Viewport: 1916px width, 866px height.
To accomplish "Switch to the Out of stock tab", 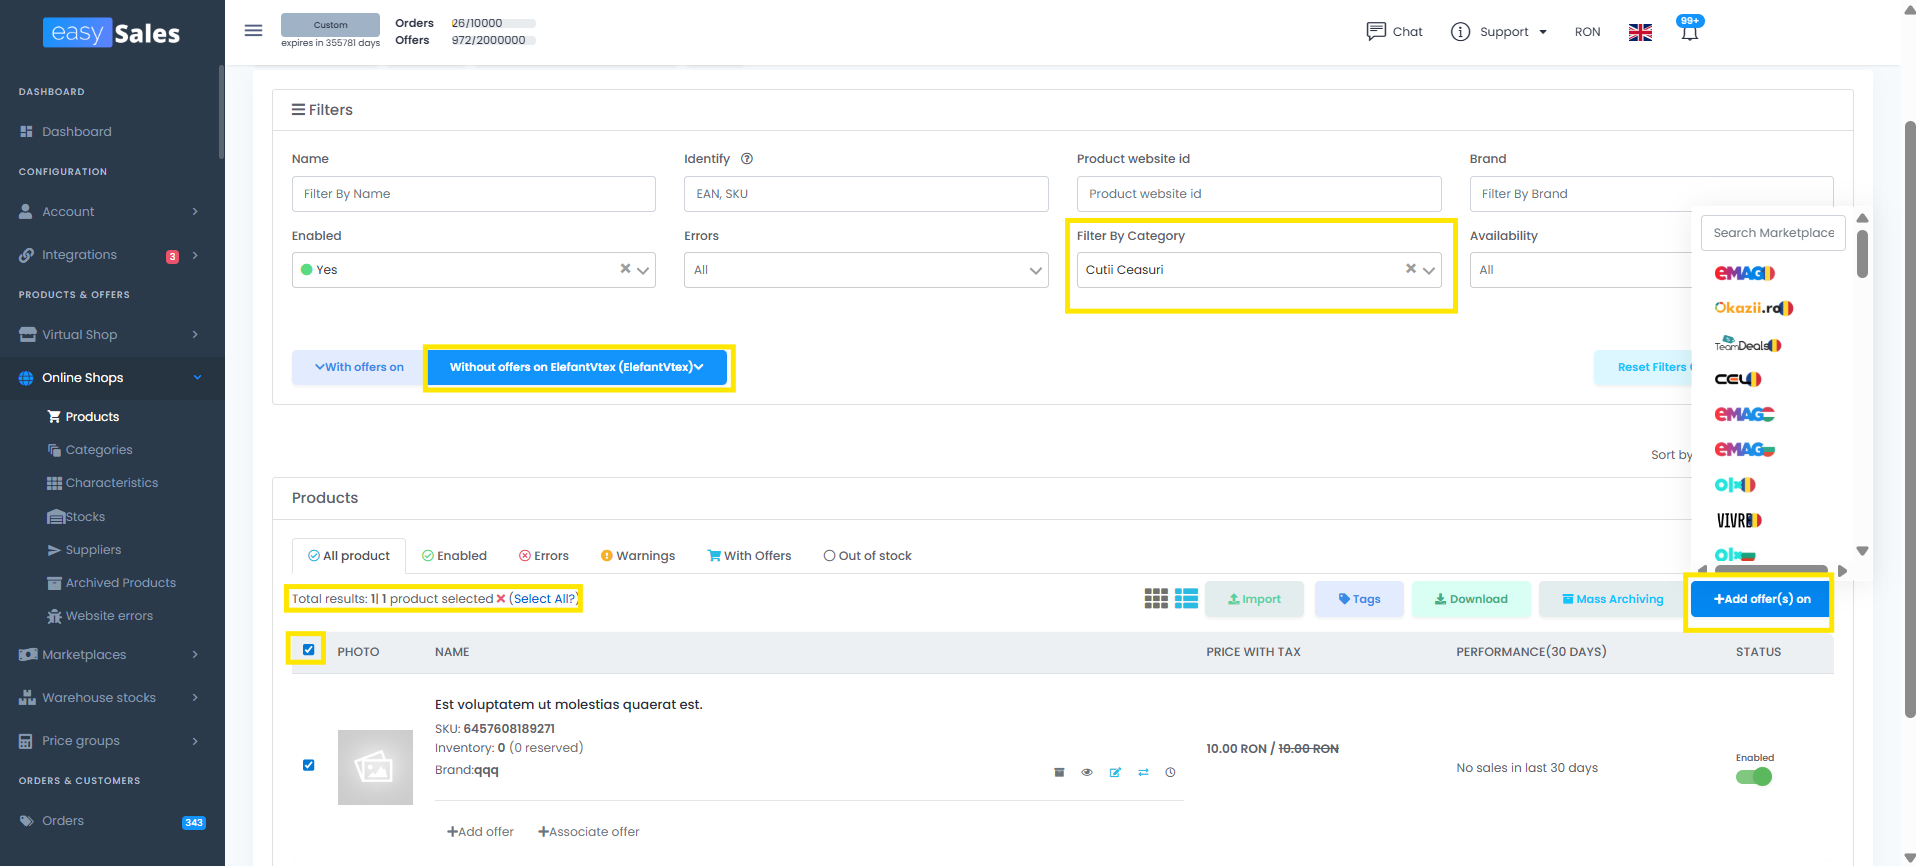I will coord(867,556).
